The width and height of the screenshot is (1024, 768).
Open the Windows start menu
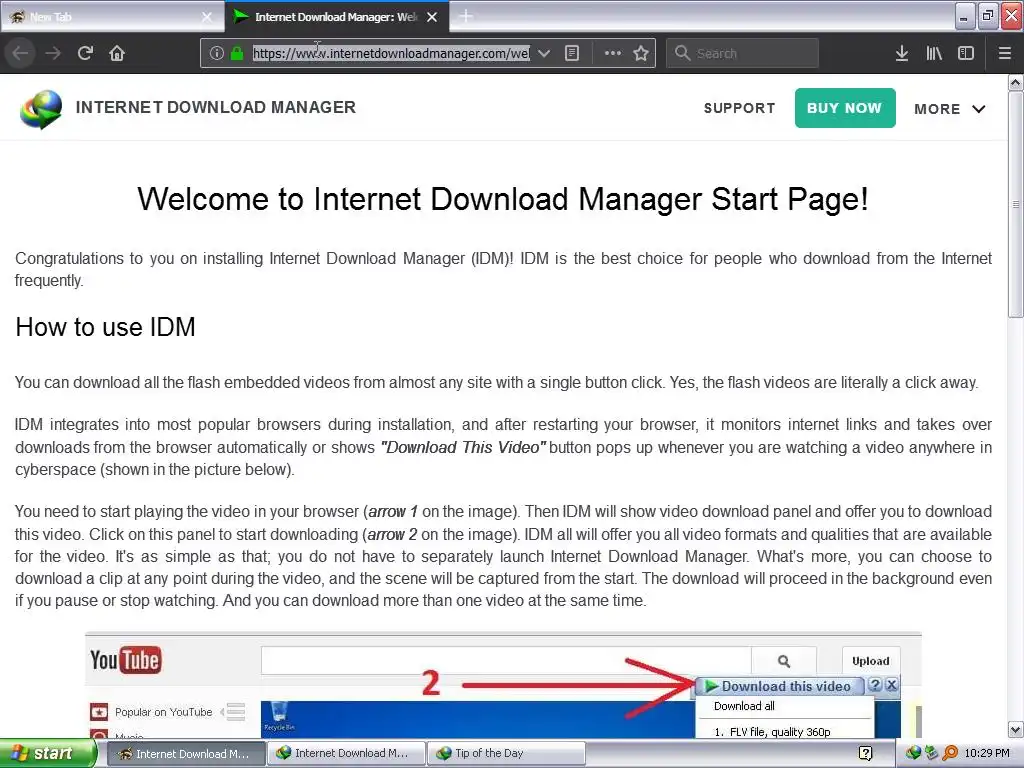pos(47,753)
